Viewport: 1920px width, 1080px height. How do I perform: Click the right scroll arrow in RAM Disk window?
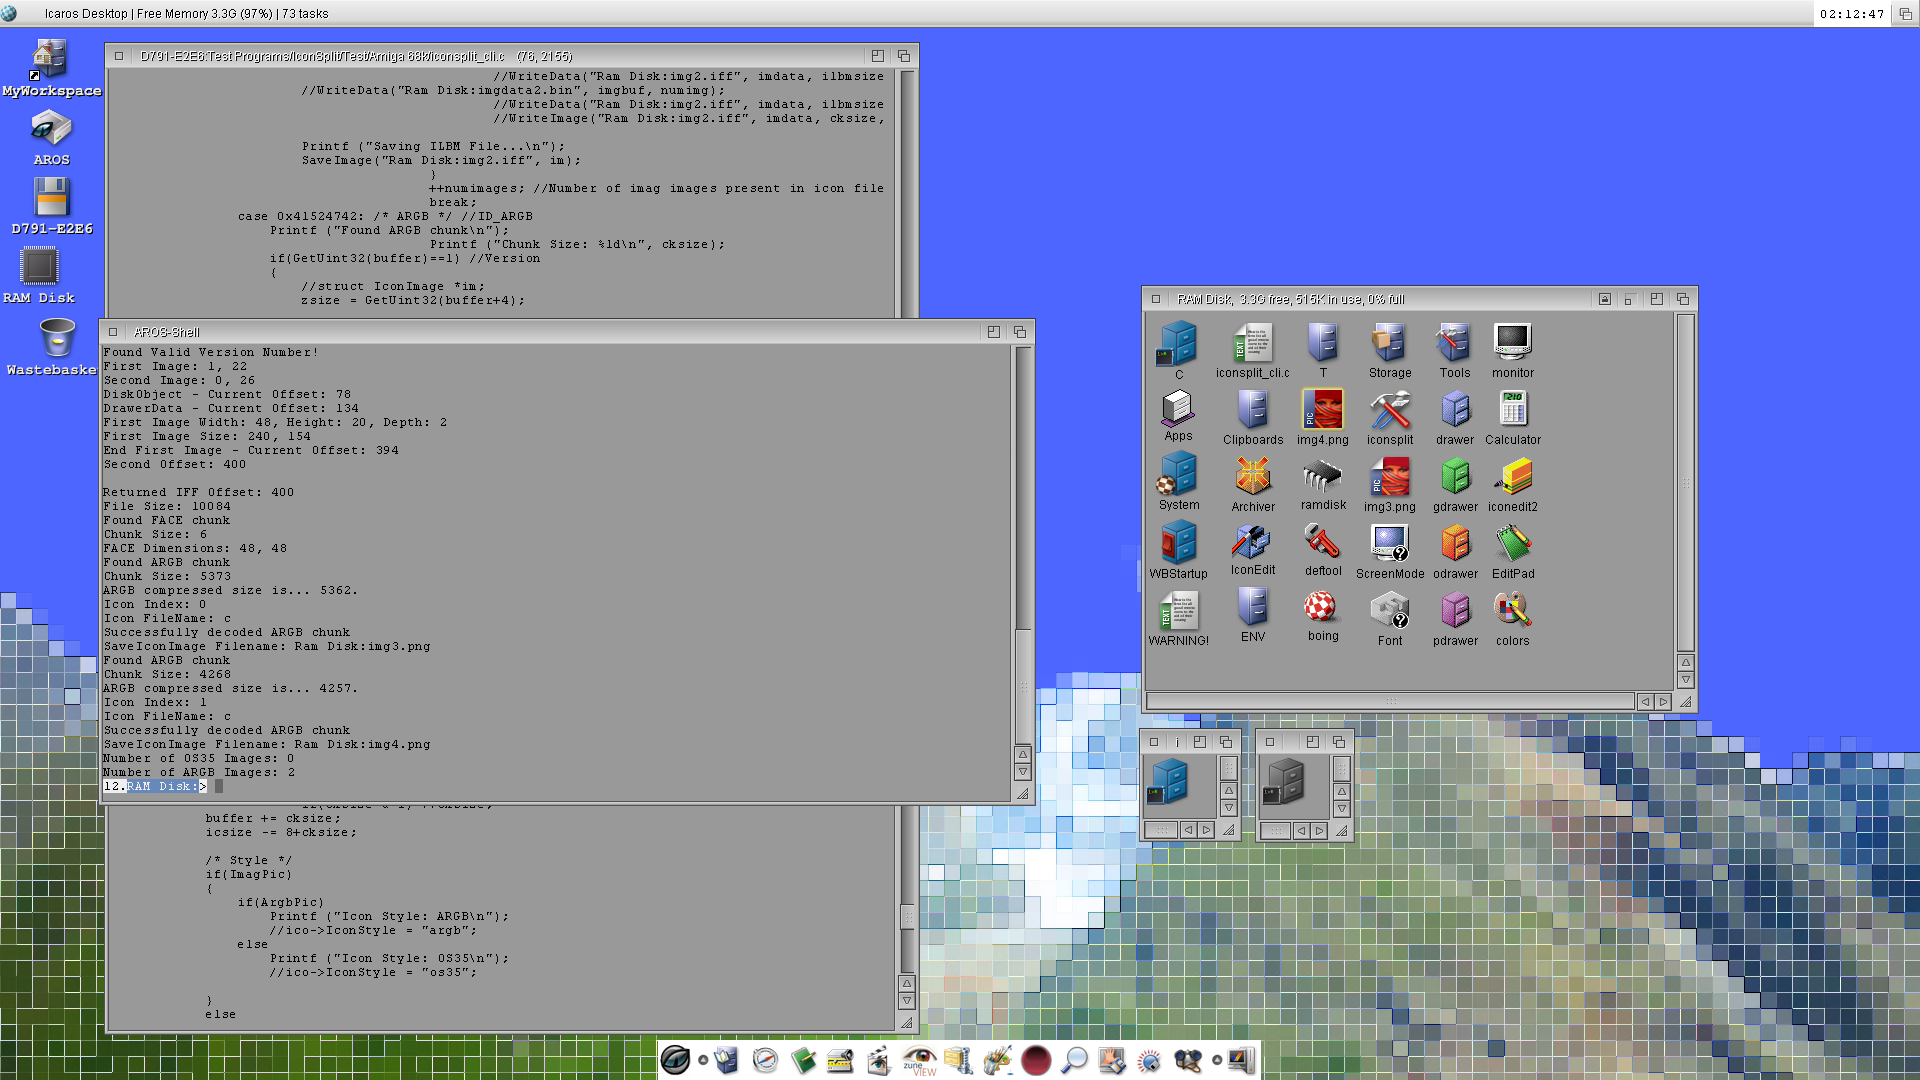click(x=1663, y=702)
